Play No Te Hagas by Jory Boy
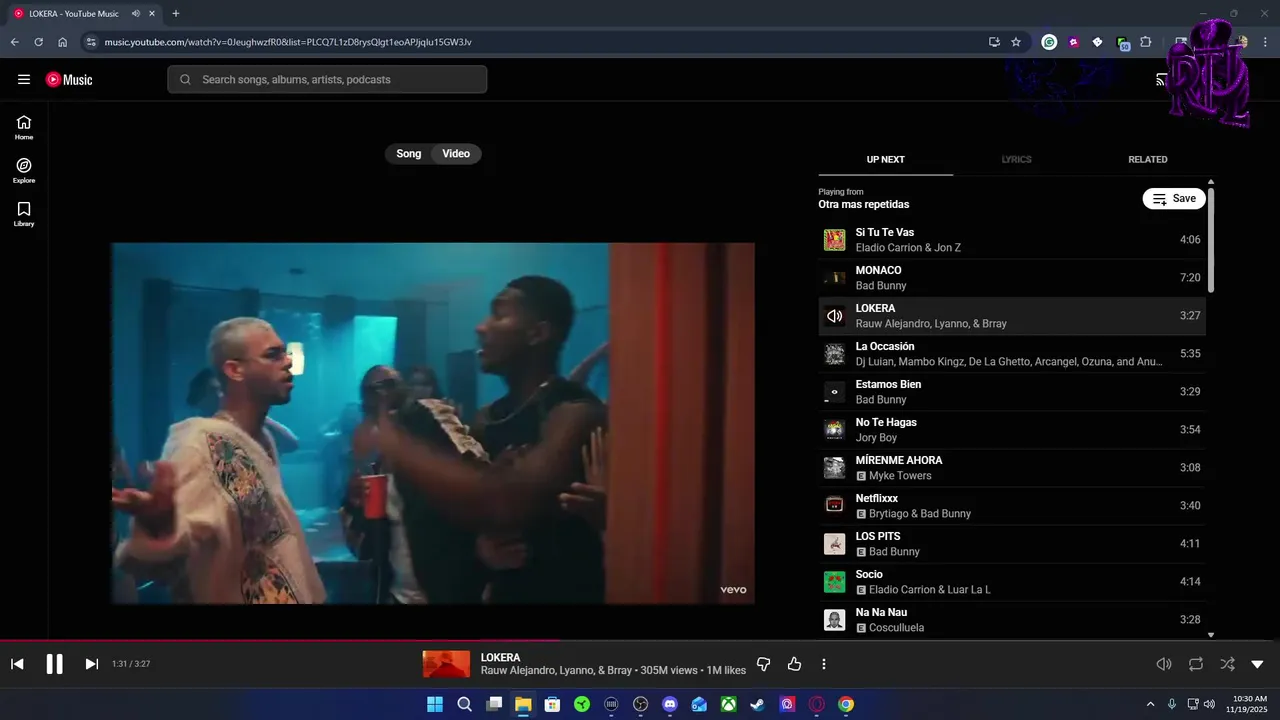 point(1012,430)
